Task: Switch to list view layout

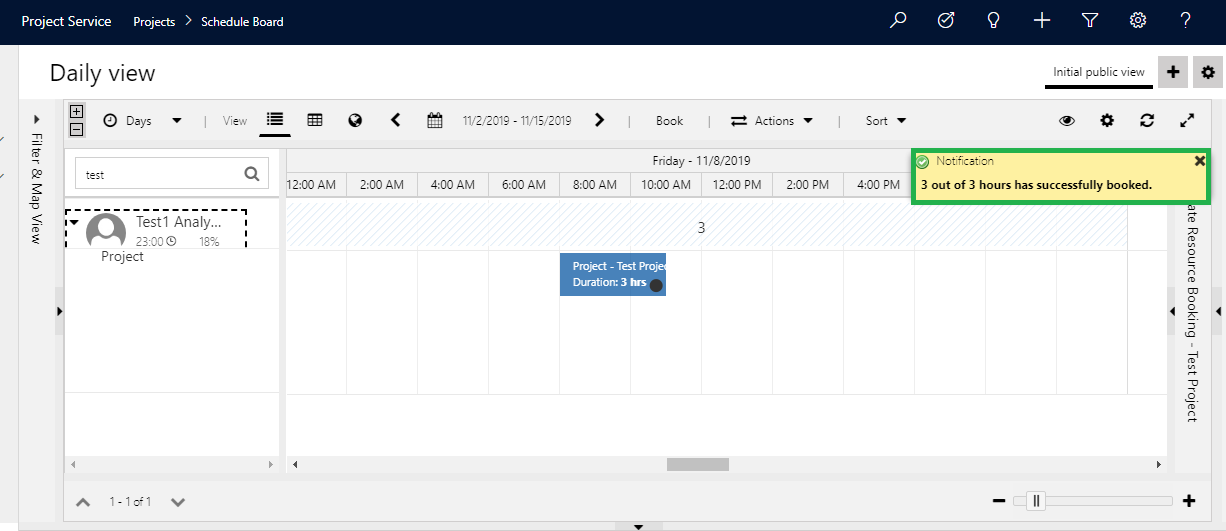Action: coord(275,120)
